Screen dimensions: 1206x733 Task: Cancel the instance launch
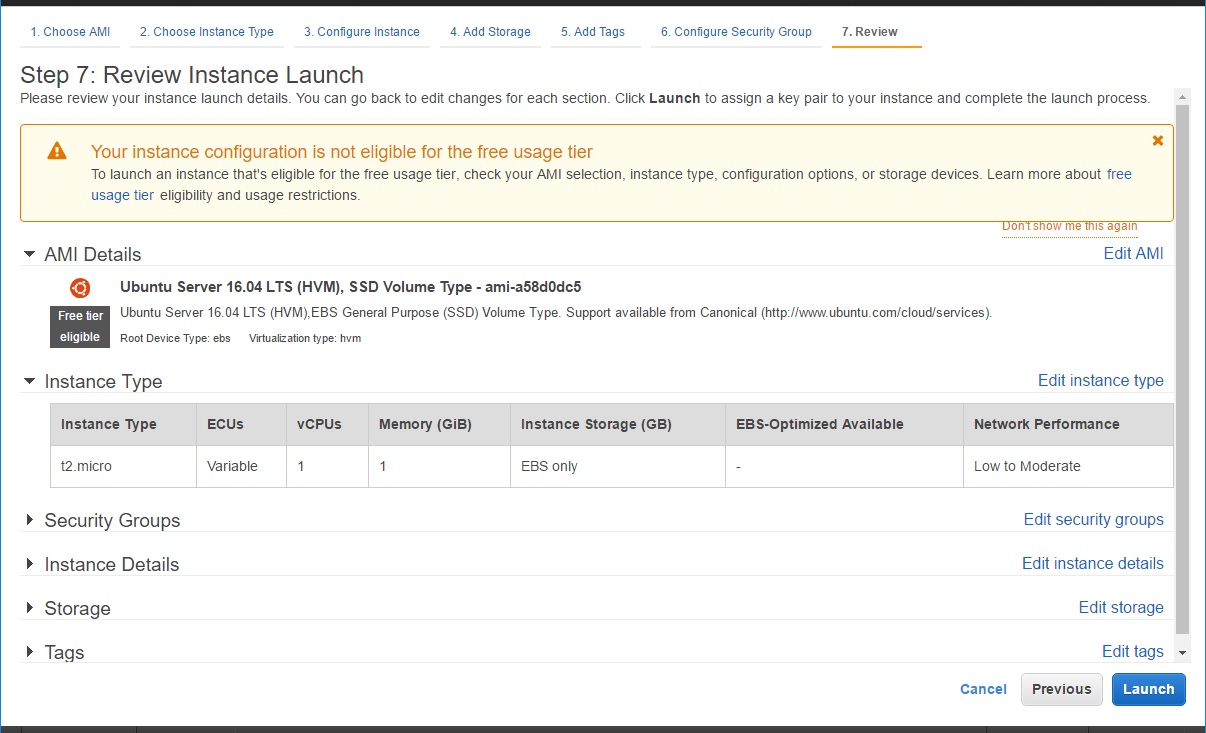[x=983, y=689]
